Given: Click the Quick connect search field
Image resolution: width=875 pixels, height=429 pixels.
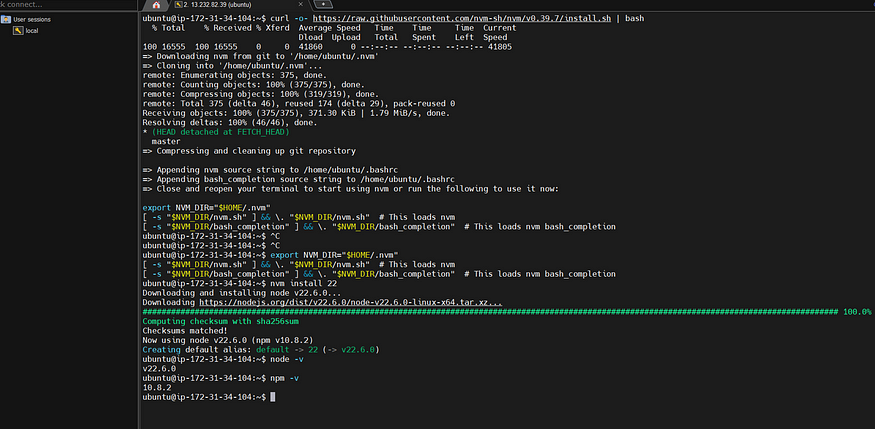Looking at the screenshot, I should tap(68, 4).
